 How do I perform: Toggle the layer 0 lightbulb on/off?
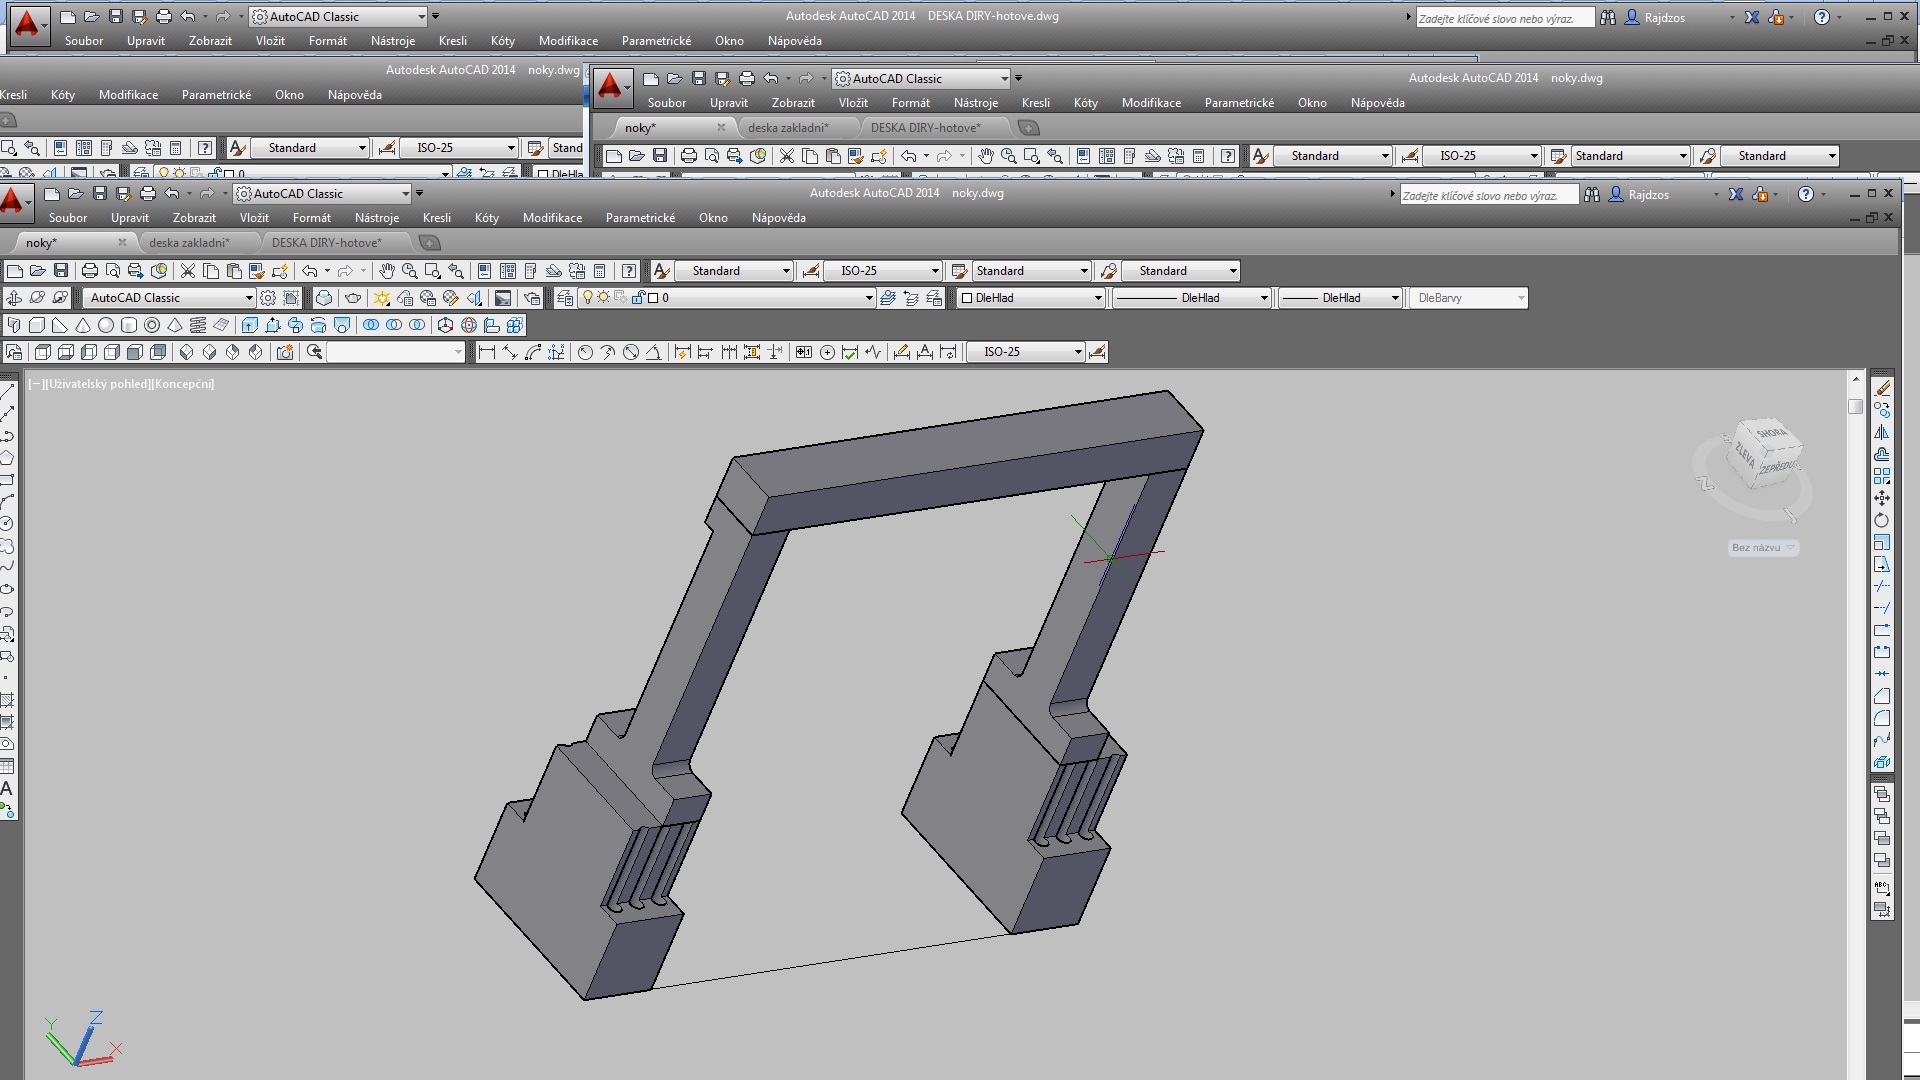tap(588, 298)
